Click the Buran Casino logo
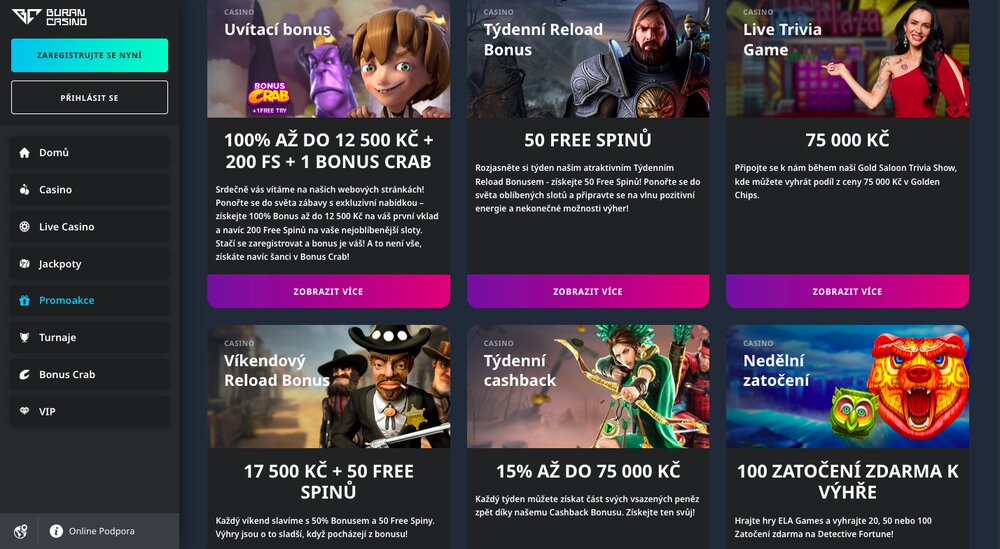The height and width of the screenshot is (549, 1000). coord(49,17)
